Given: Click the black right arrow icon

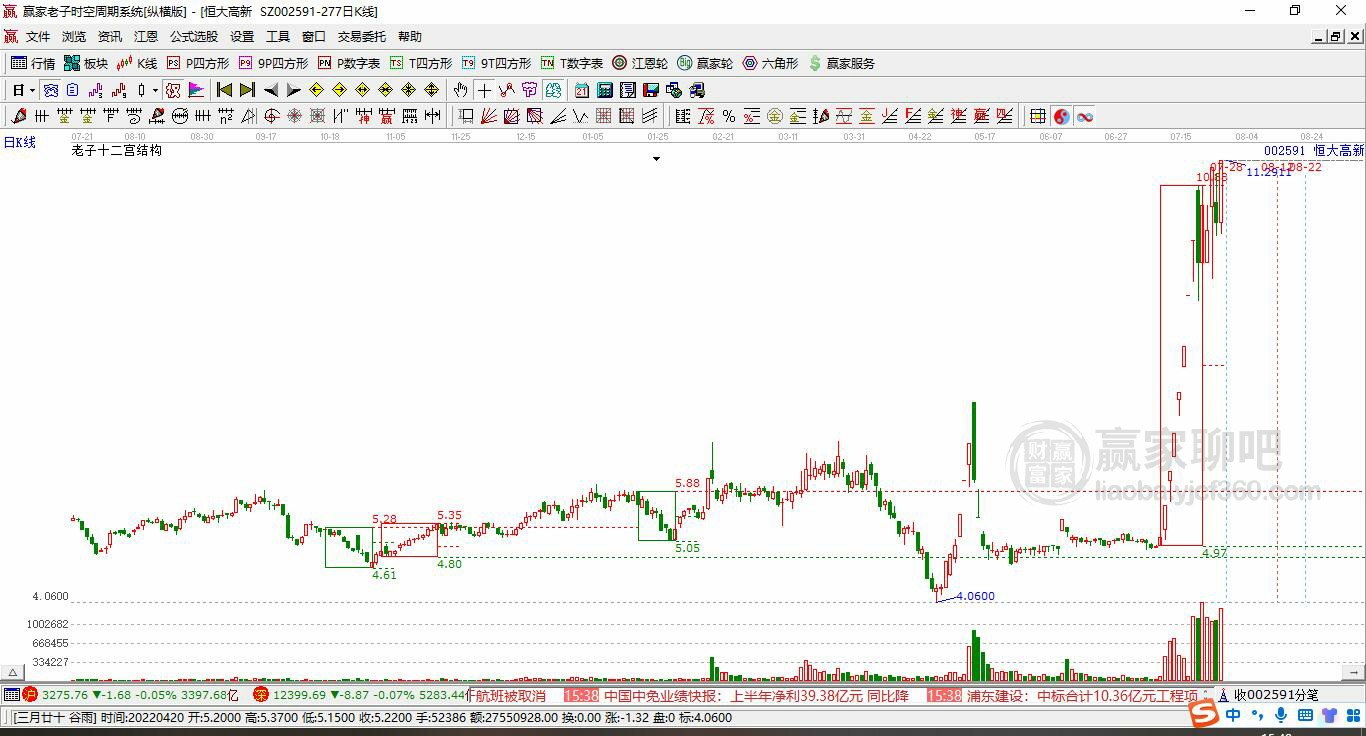Looking at the screenshot, I should pyautogui.click(x=294, y=90).
